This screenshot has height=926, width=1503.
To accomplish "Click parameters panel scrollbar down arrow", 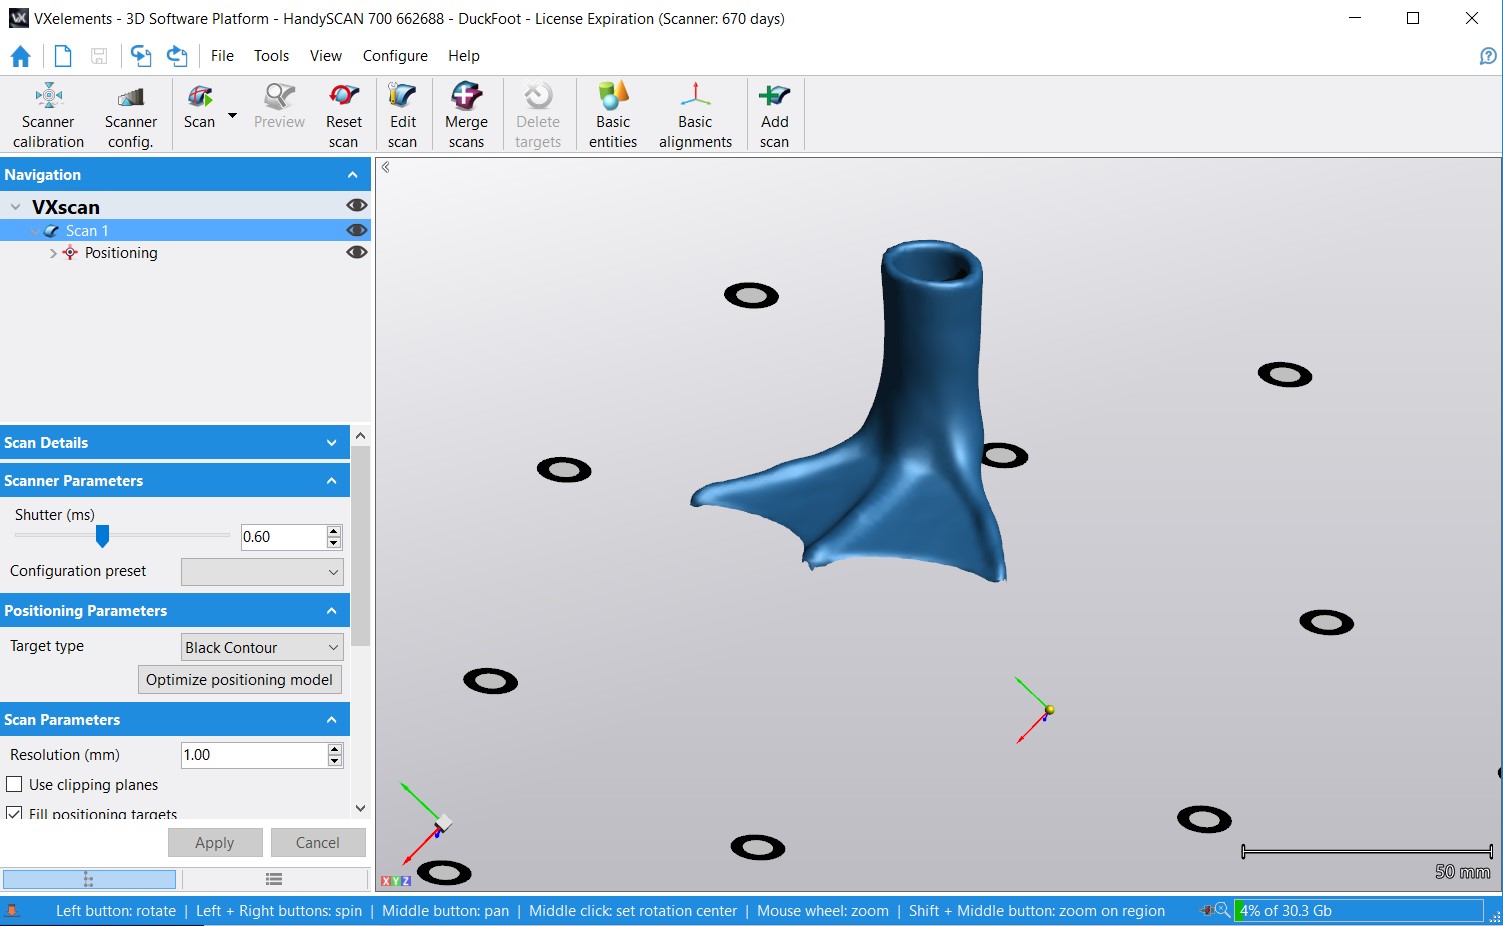I will click(x=360, y=808).
